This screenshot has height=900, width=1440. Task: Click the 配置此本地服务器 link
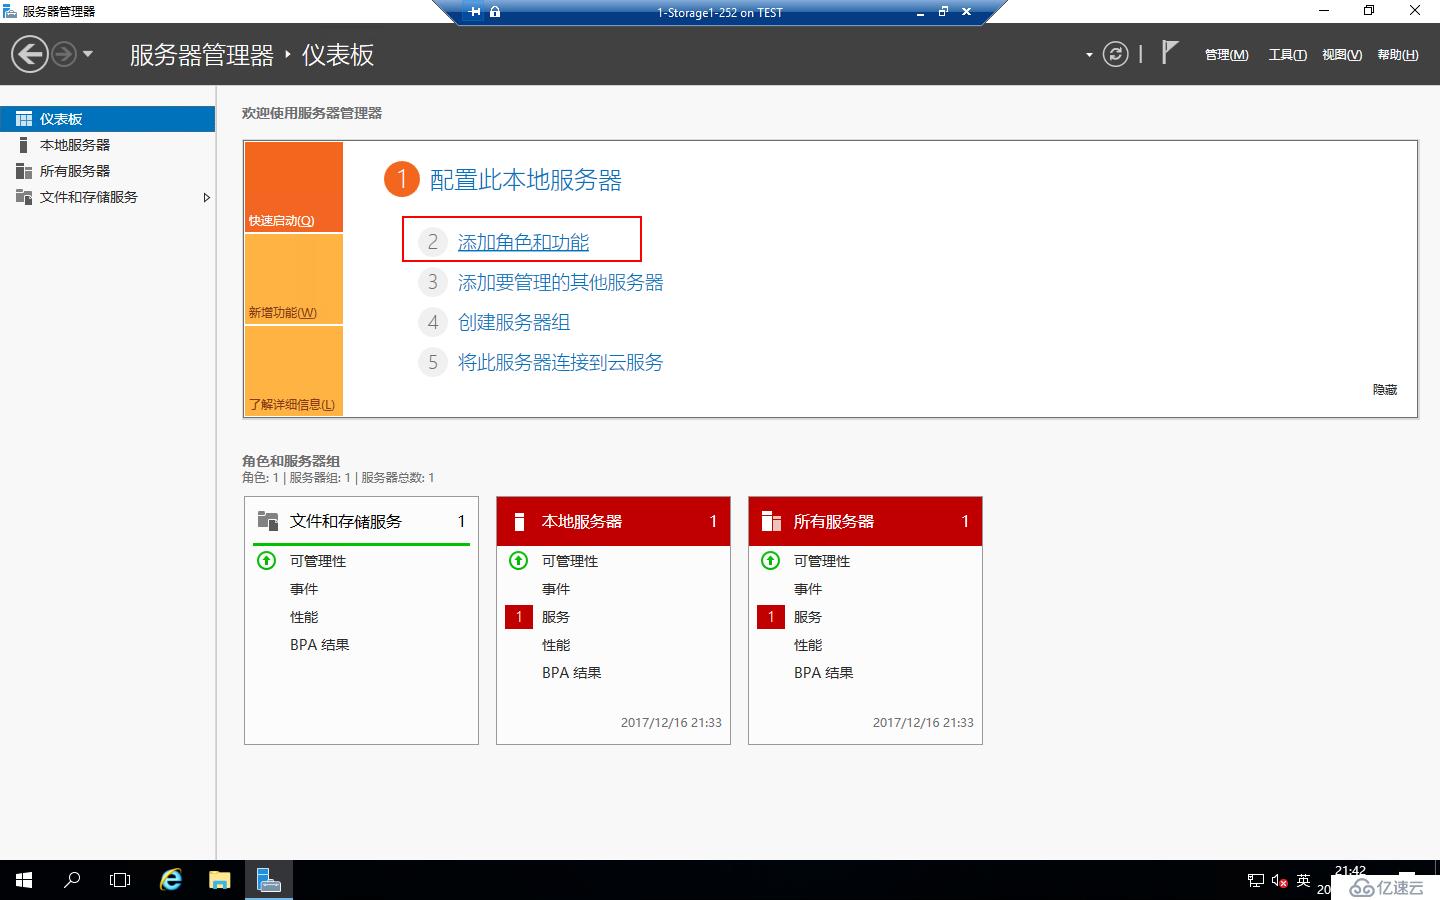point(525,180)
